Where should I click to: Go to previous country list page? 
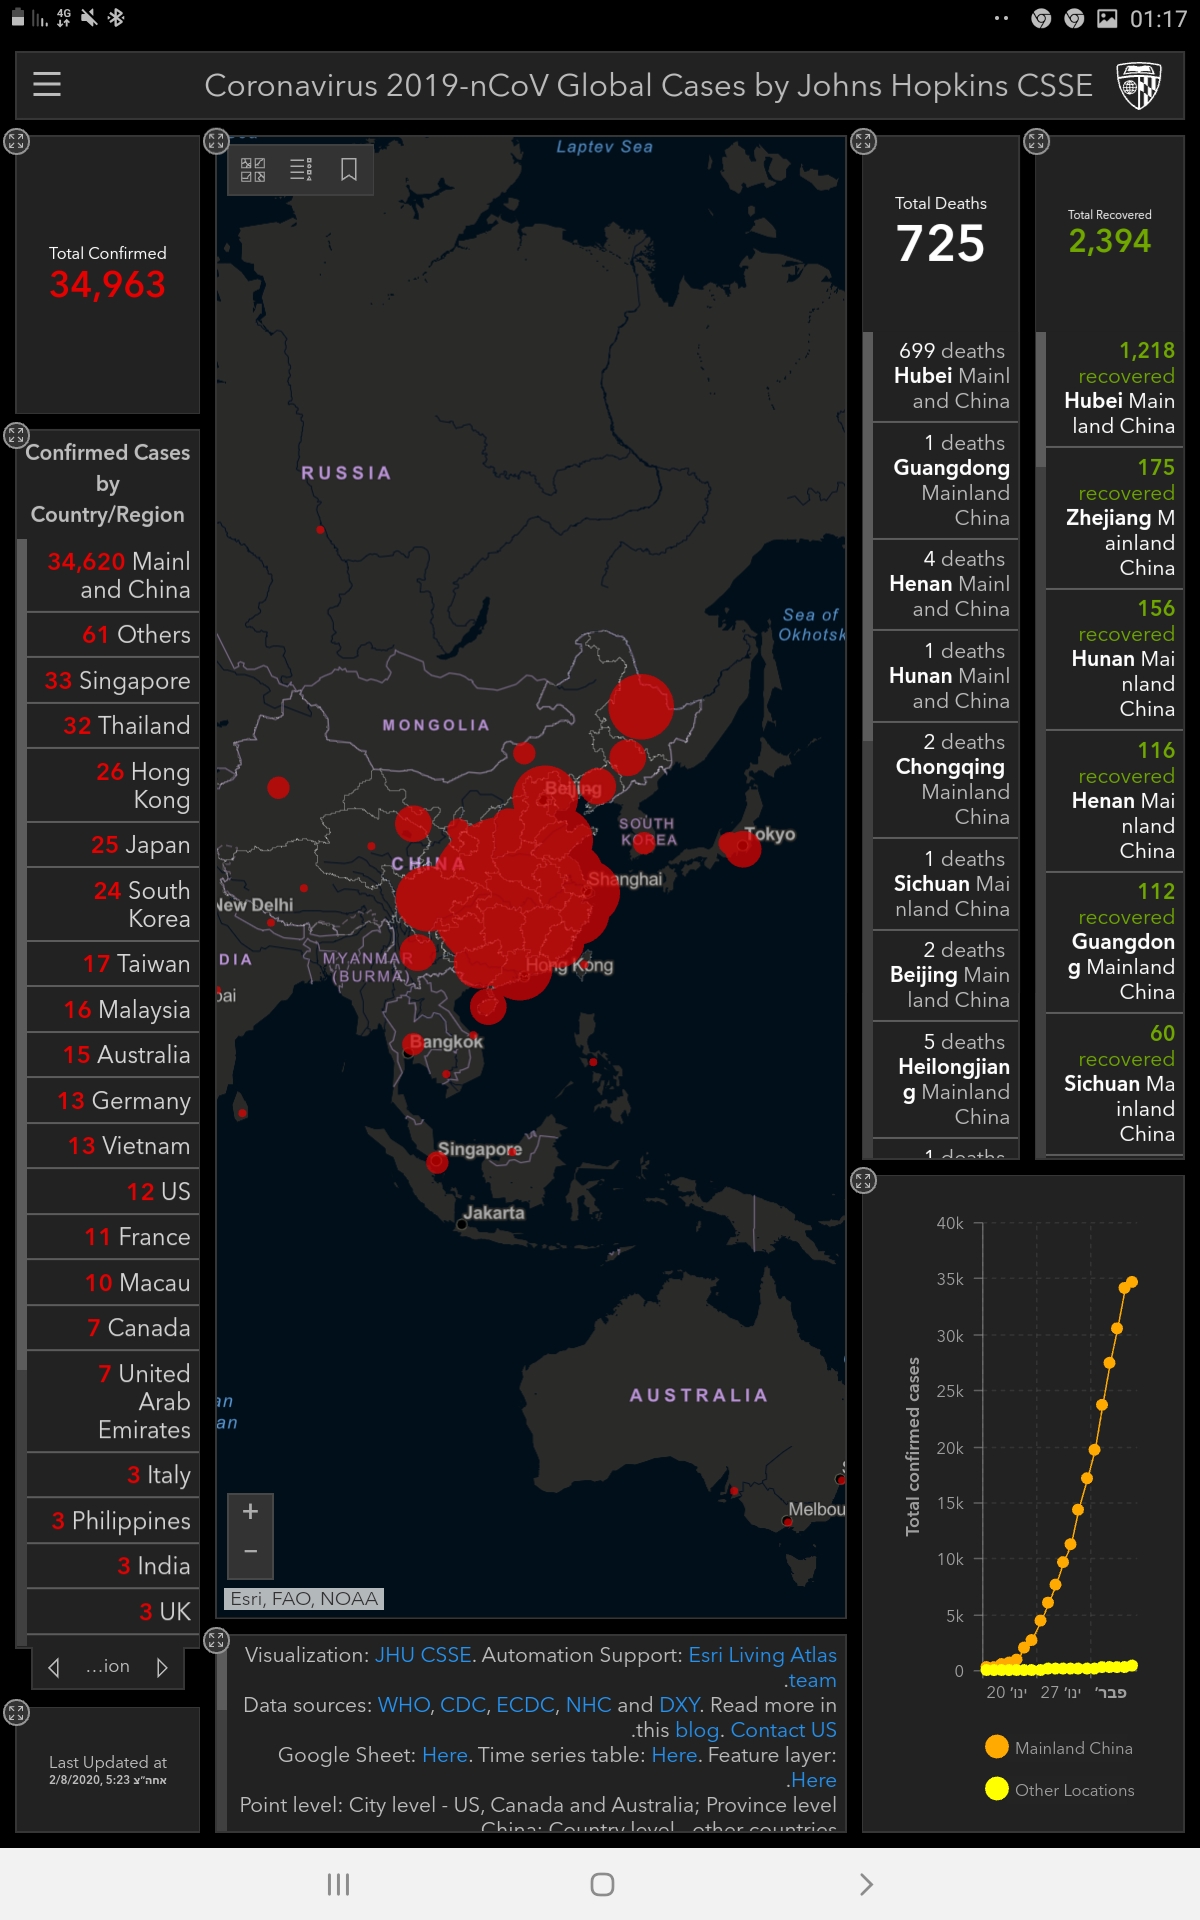55,1667
